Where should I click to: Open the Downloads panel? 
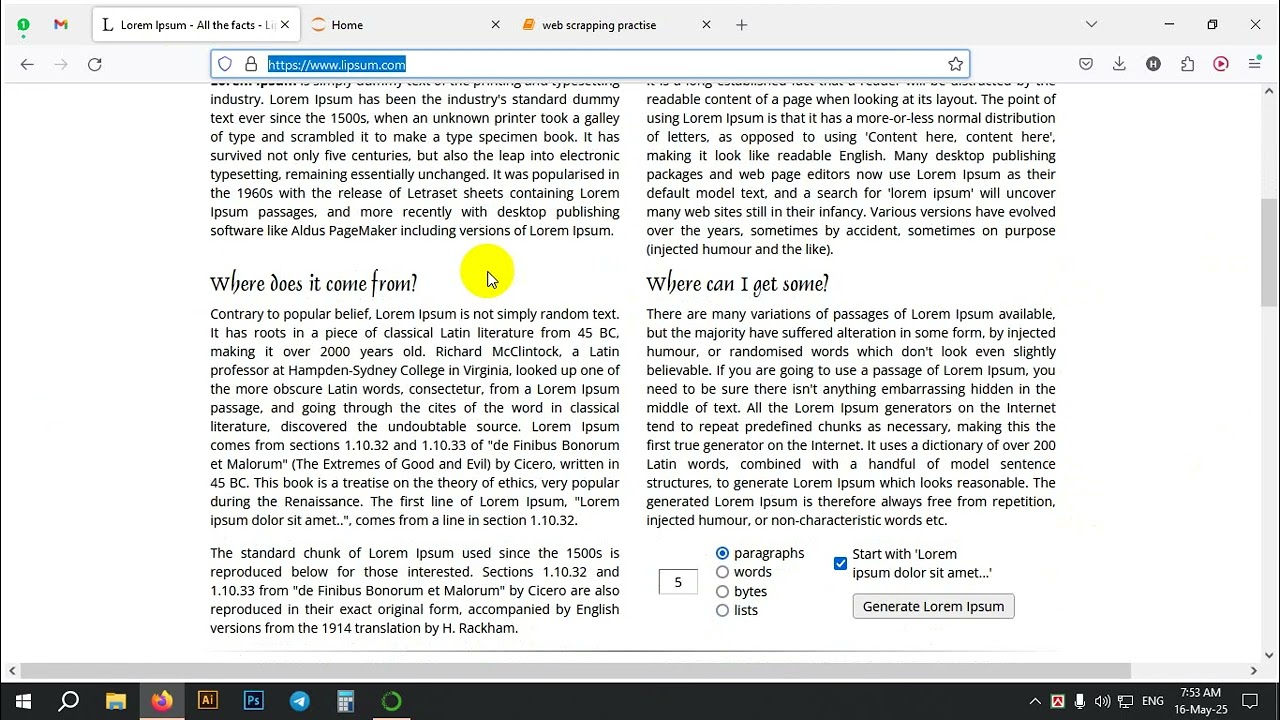click(1119, 64)
